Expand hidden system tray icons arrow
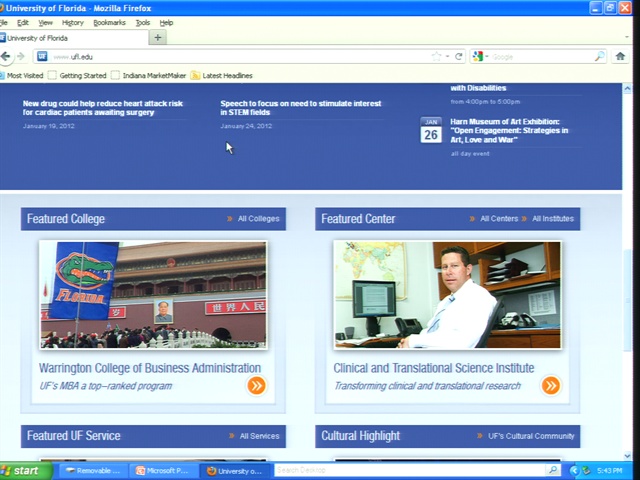 point(575,471)
